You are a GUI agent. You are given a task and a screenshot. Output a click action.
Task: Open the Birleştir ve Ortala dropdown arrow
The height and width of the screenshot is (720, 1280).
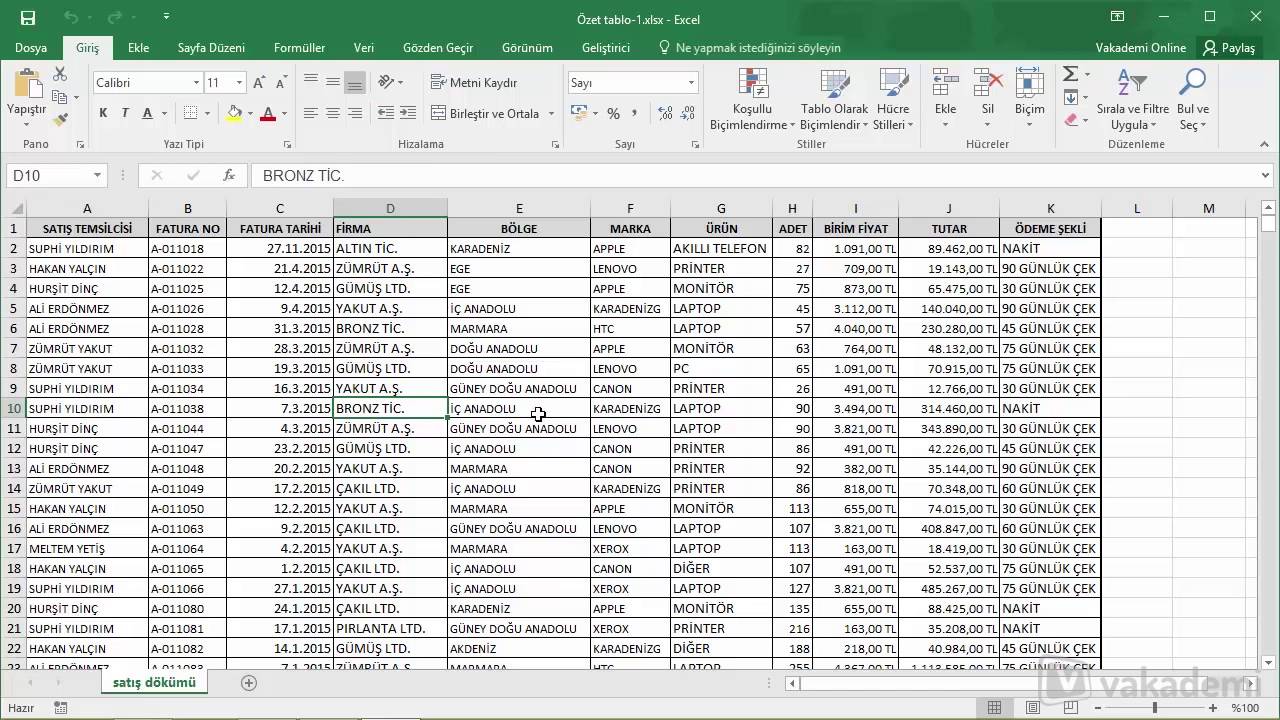click(x=551, y=114)
